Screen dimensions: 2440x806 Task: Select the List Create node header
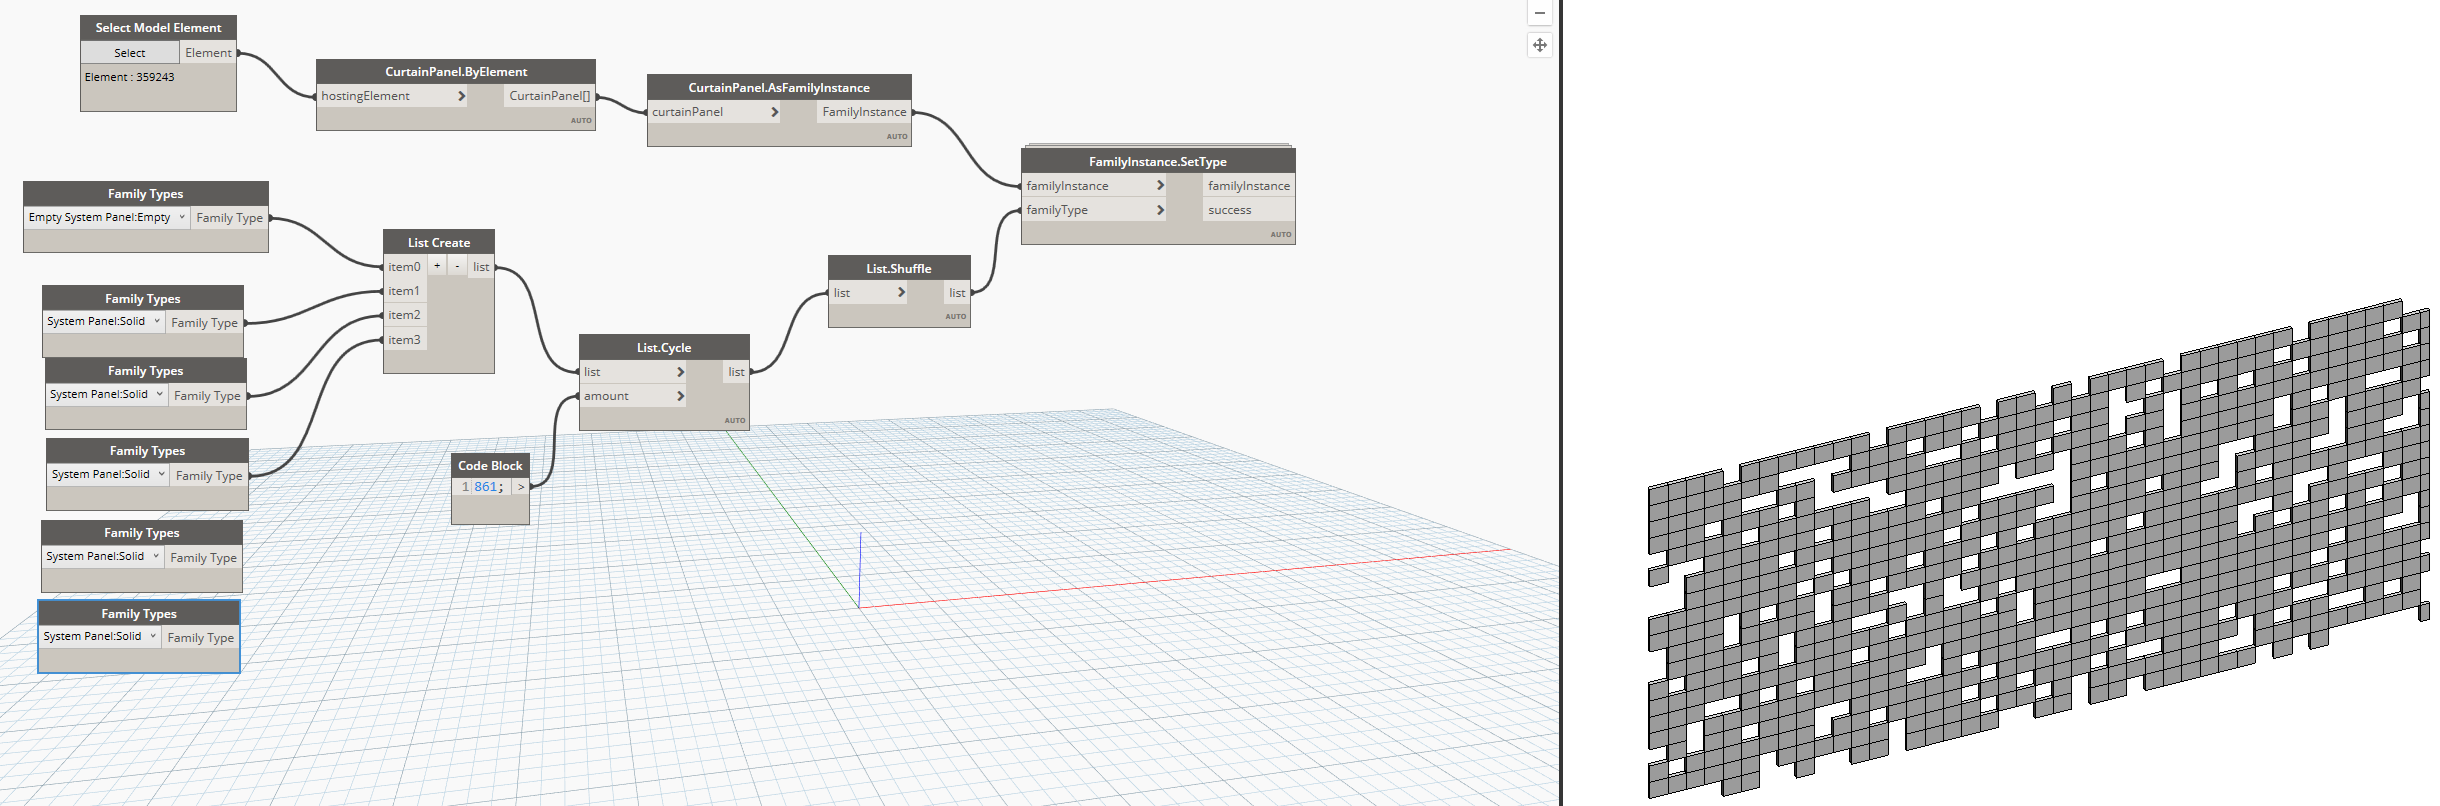click(439, 242)
